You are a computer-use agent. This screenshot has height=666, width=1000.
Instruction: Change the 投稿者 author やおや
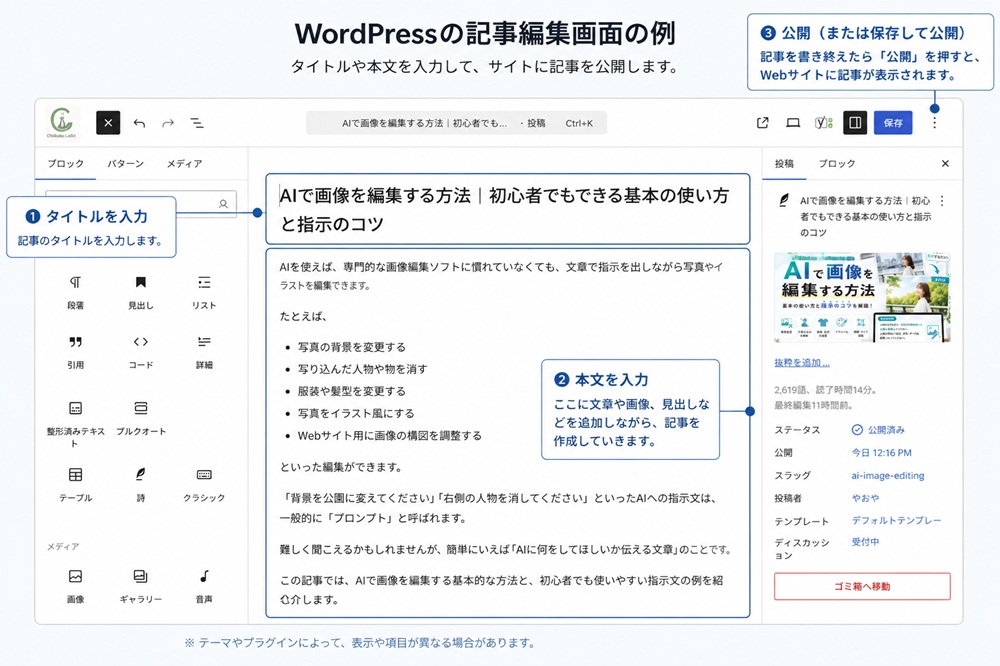tap(865, 498)
